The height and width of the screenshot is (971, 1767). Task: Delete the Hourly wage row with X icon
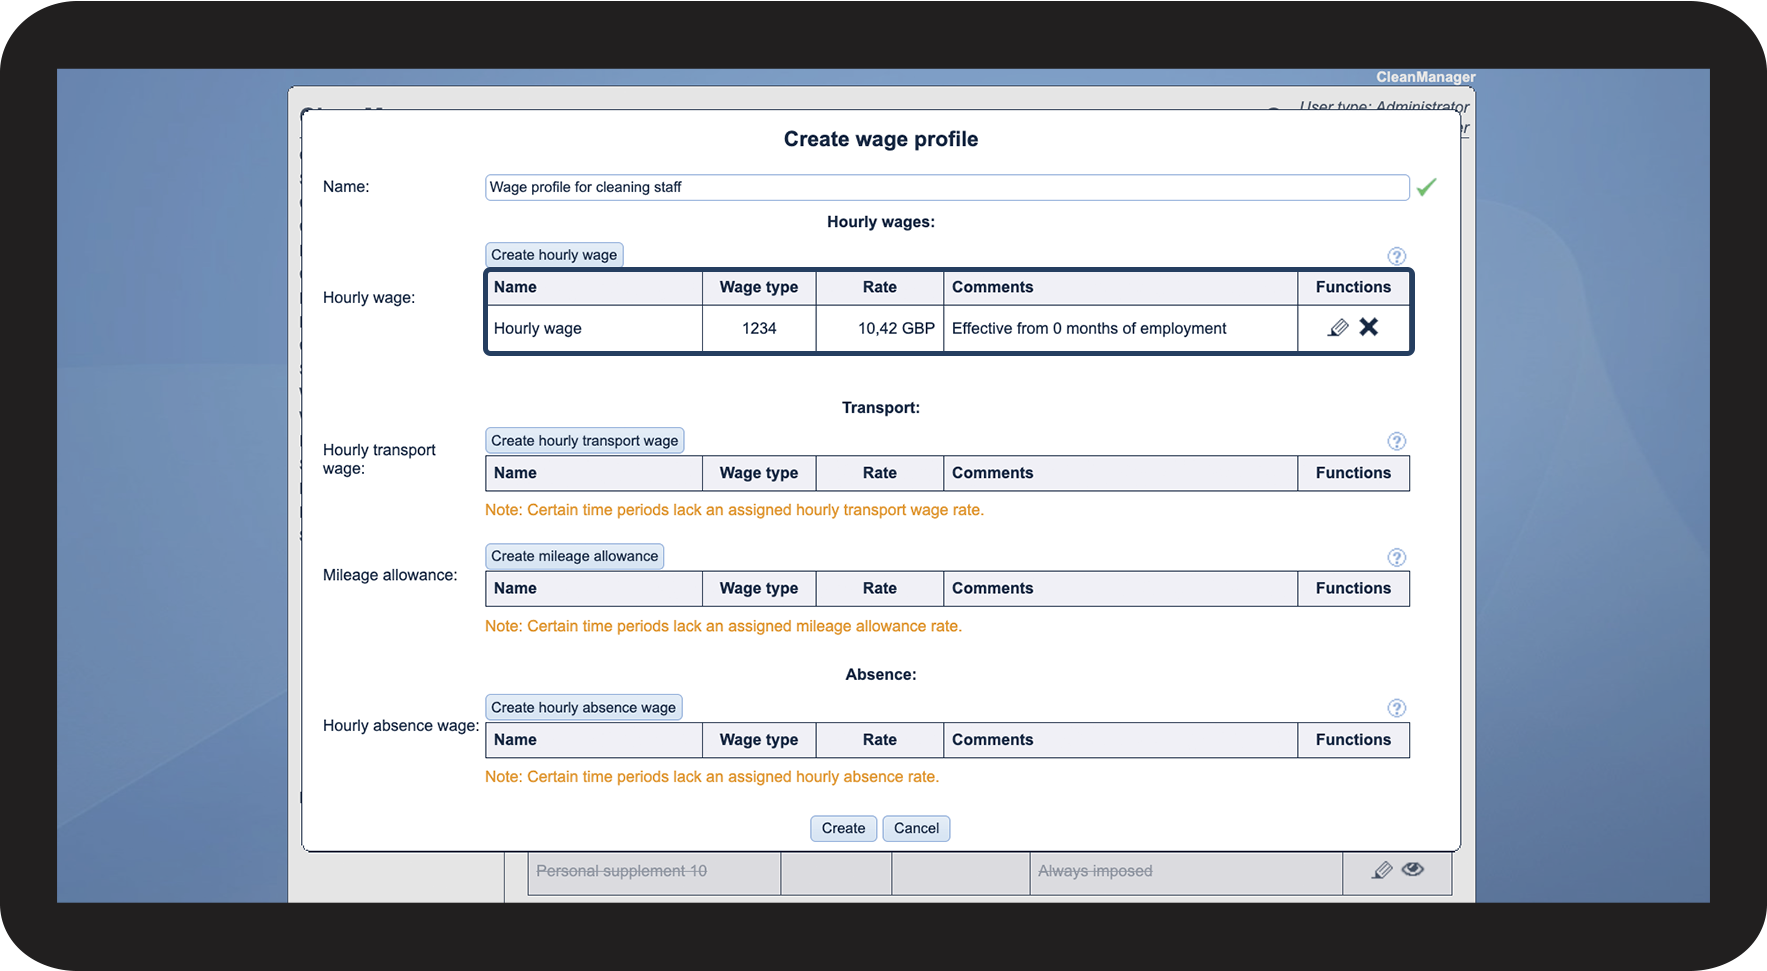pyautogui.click(x=1369, y=327)
